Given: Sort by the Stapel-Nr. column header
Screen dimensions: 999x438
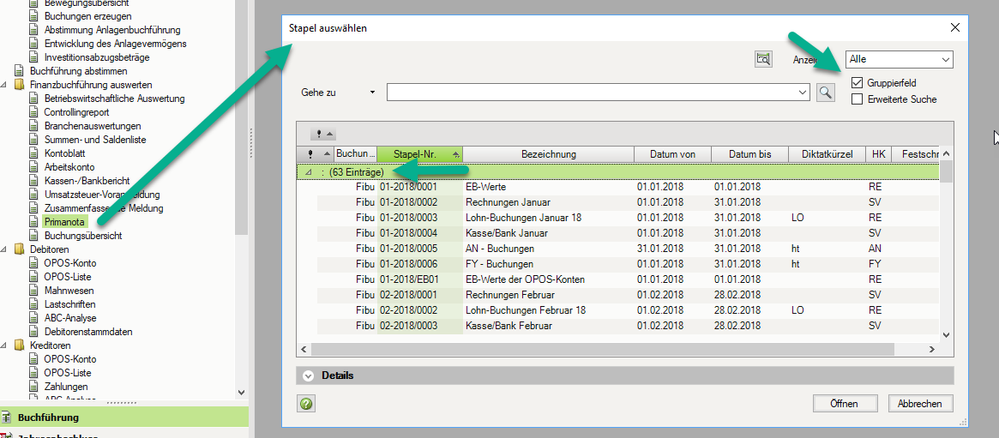Looking at the screenshot, I should [x=418, y=154].
